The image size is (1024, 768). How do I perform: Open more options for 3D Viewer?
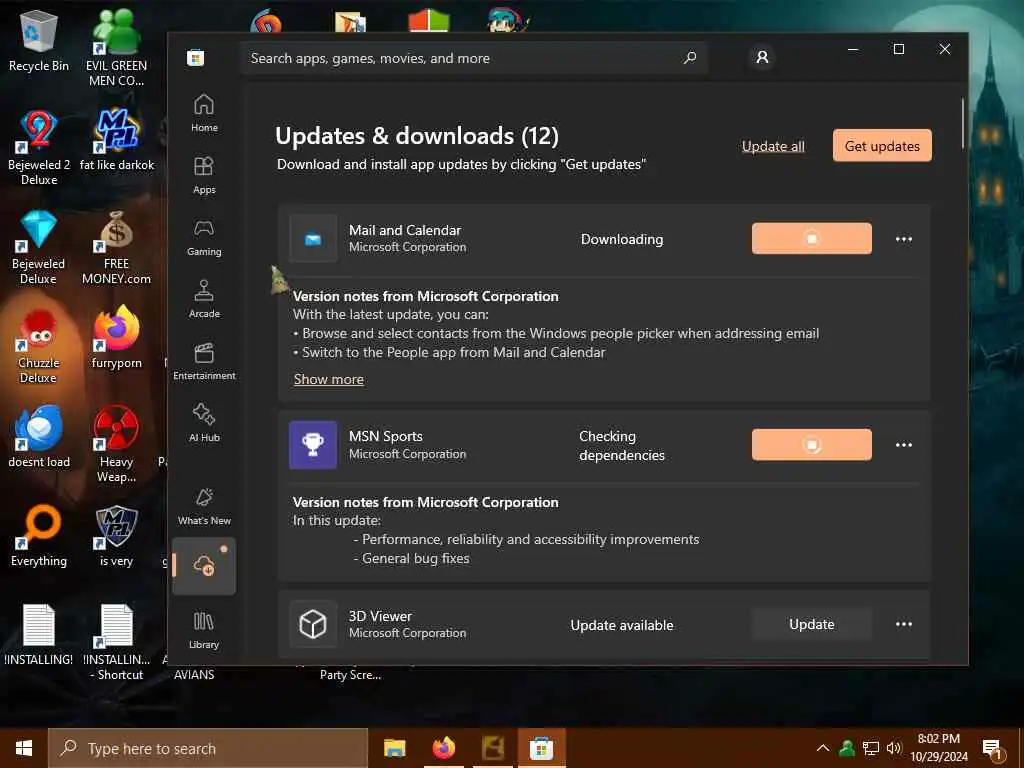point(904,624)
